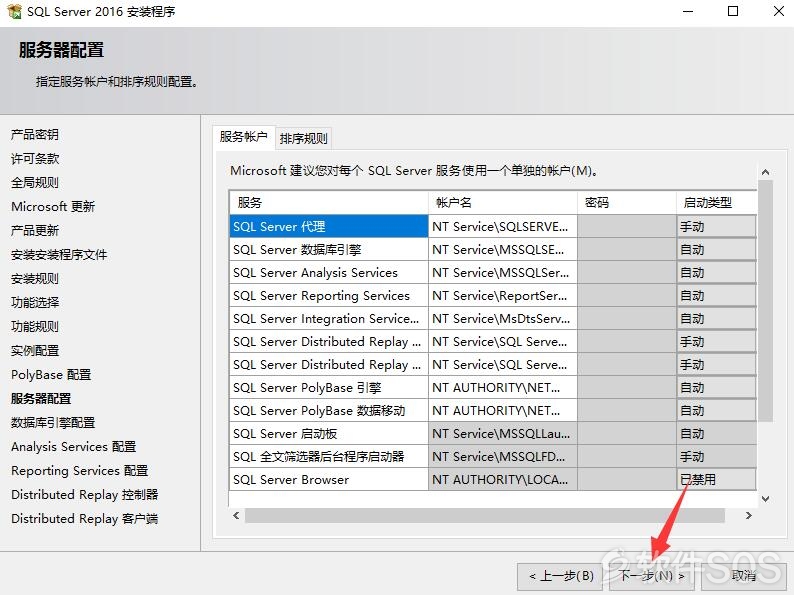
Task: Click the 密码 column header
Action: pyautogui.click(x=627, y=203)
